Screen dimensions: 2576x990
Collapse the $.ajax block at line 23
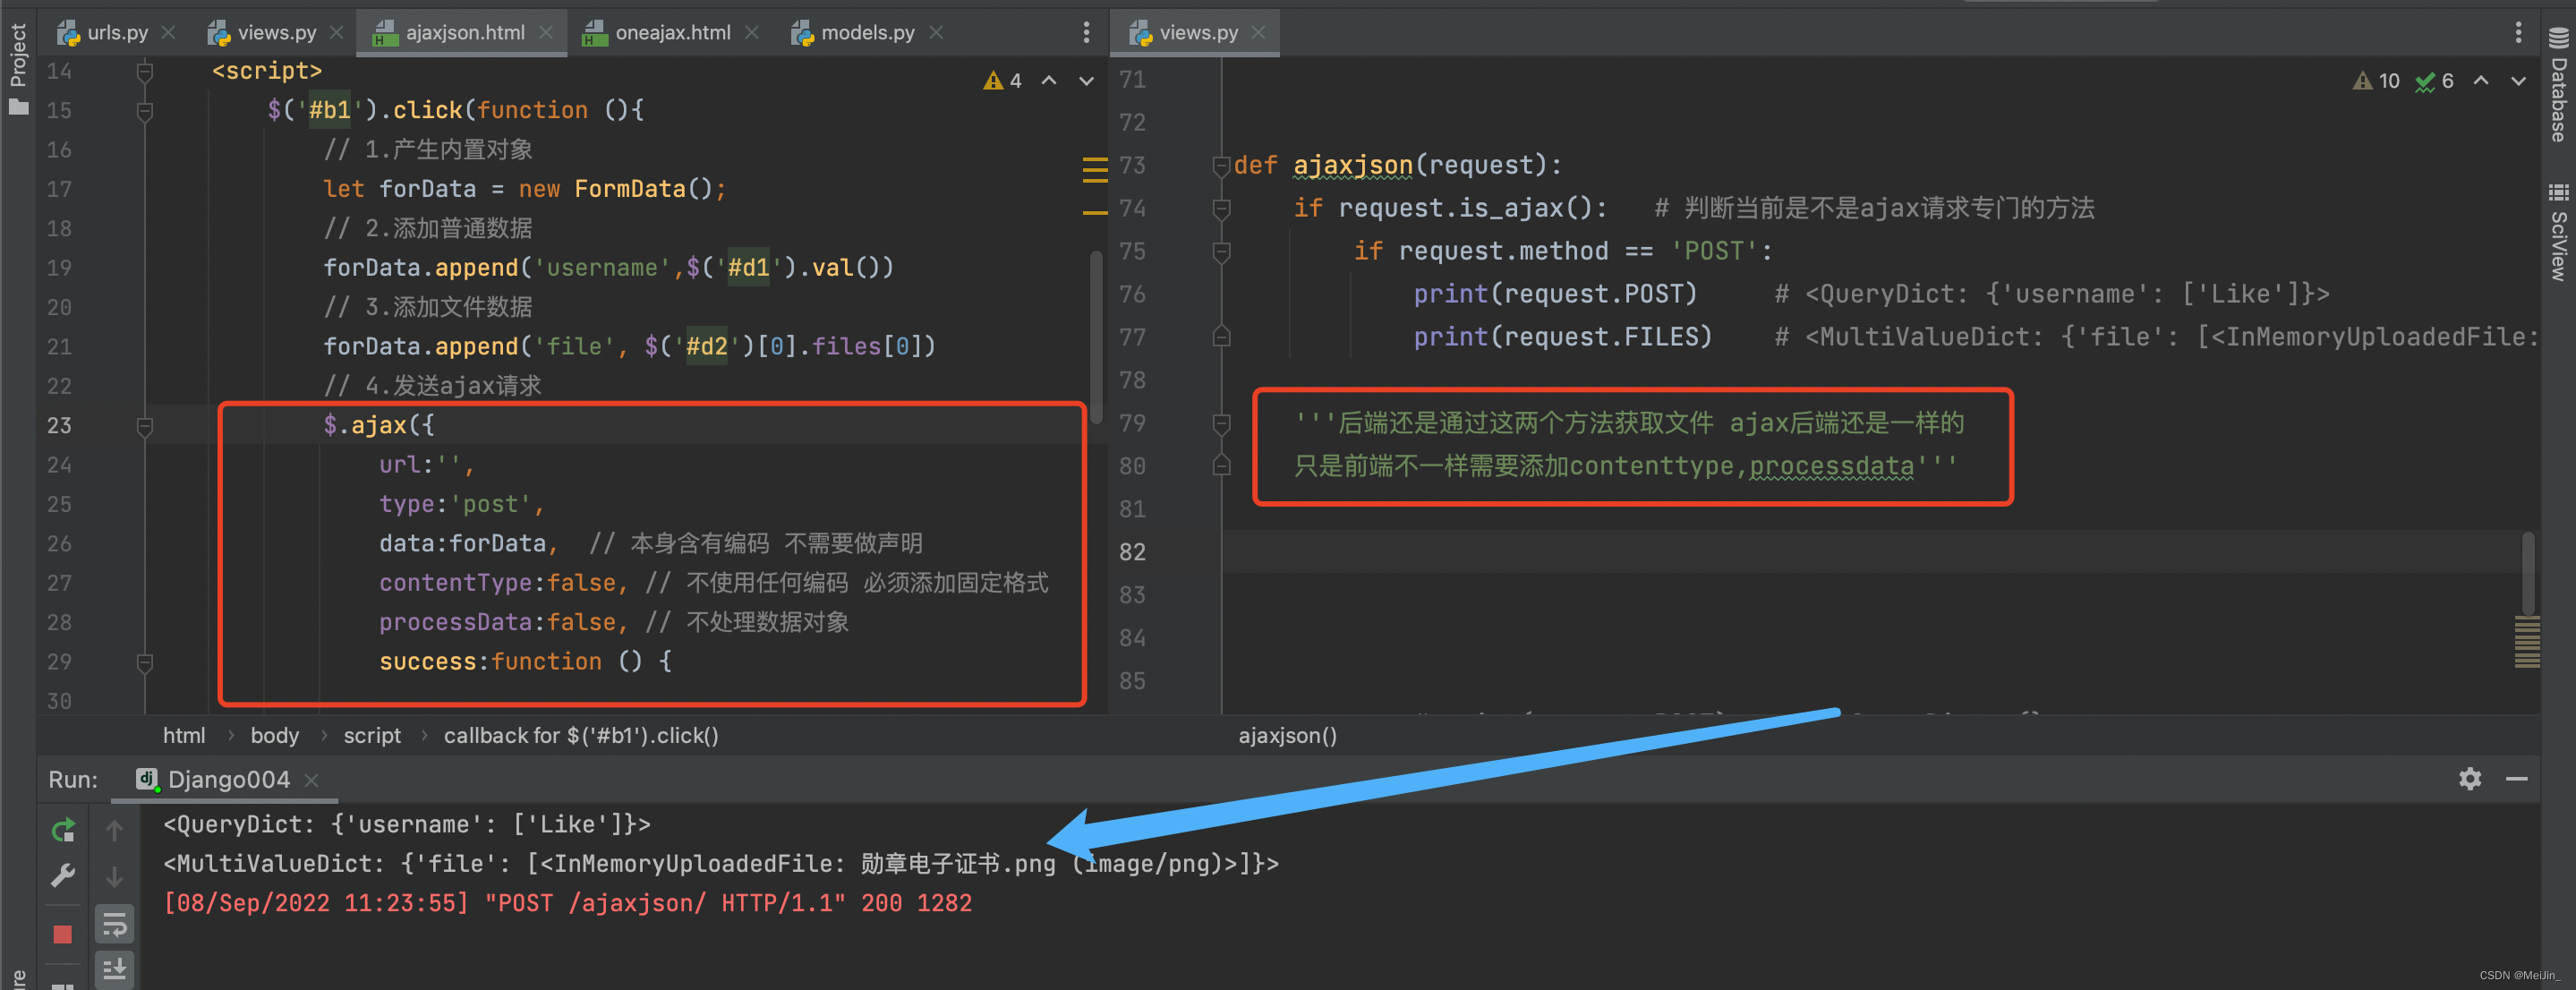145,426
